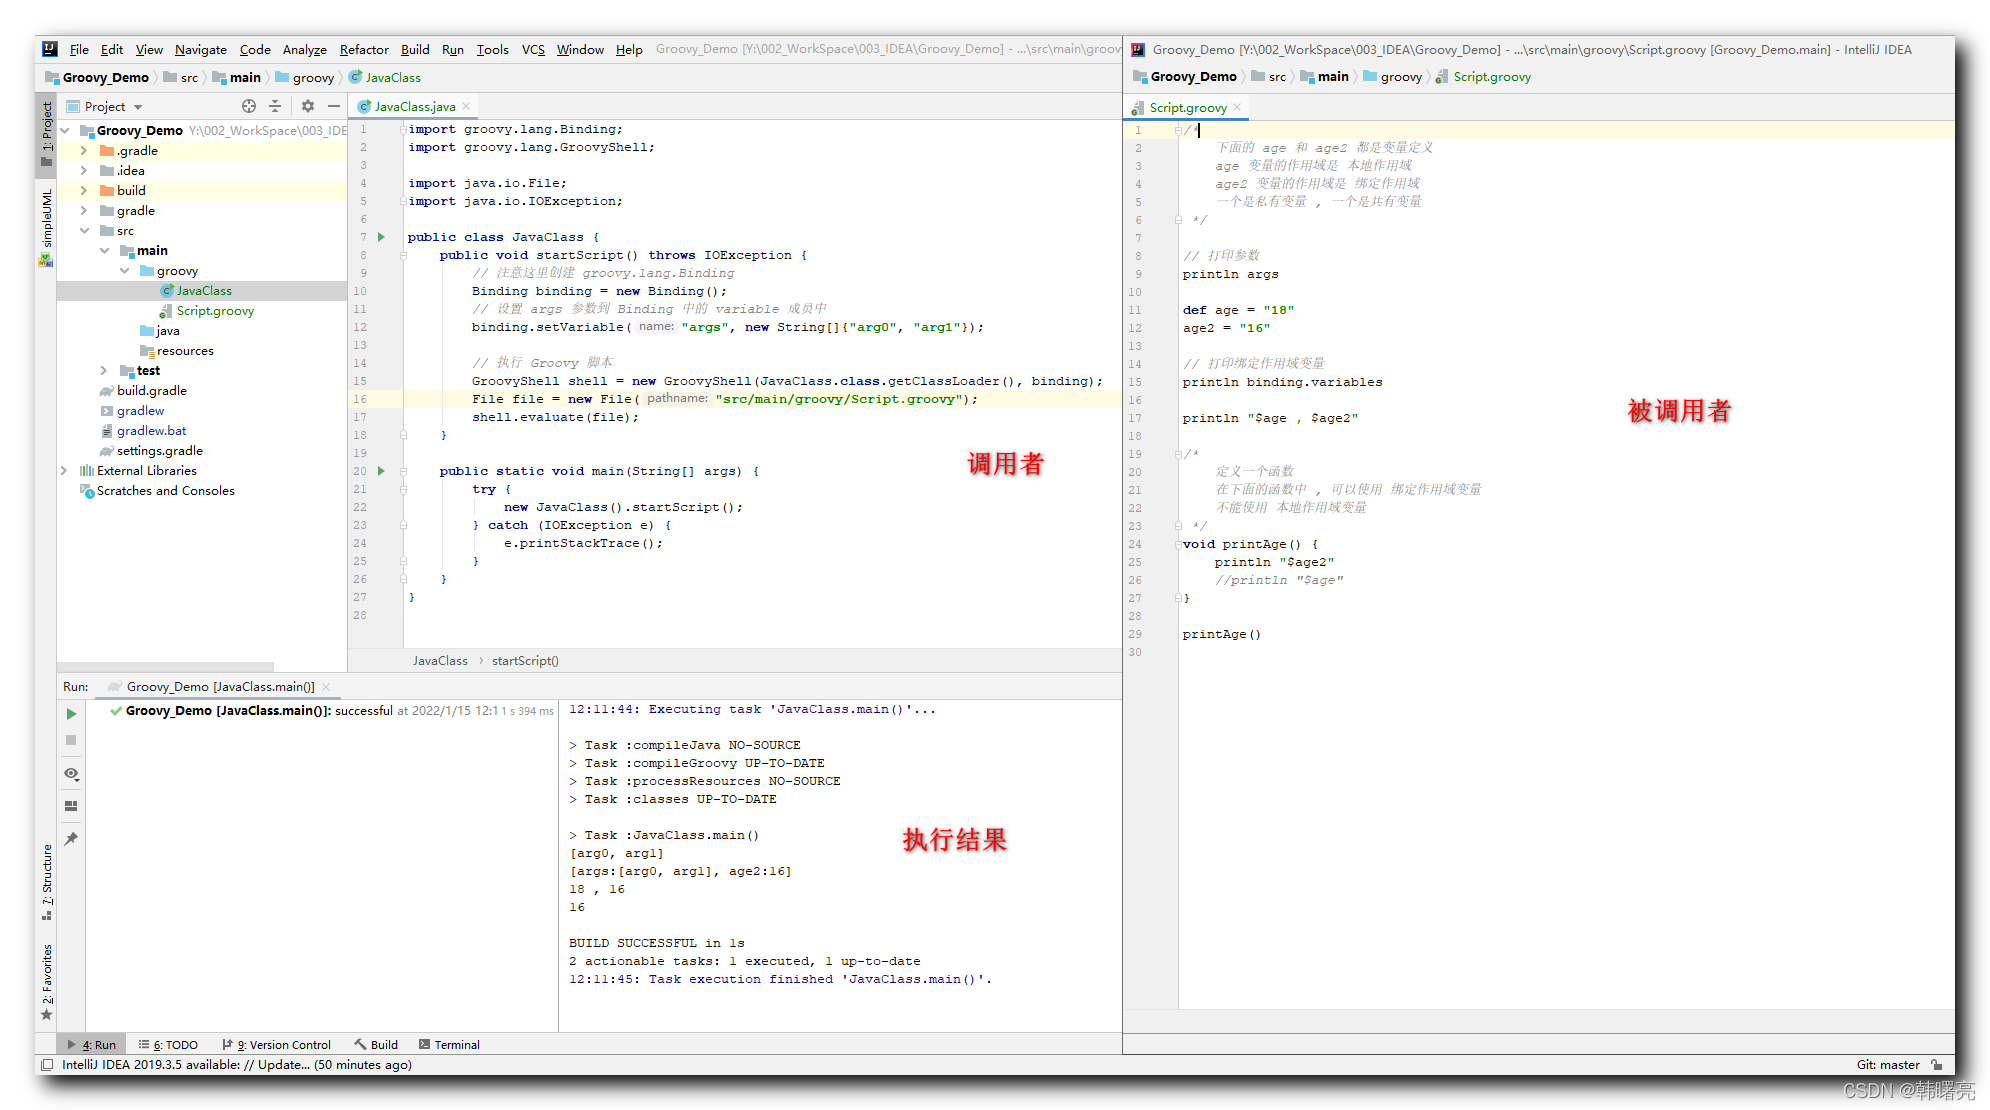The image size is (1990, 1110).
Task: Expand External Libraries node
Action: (65, 471)
